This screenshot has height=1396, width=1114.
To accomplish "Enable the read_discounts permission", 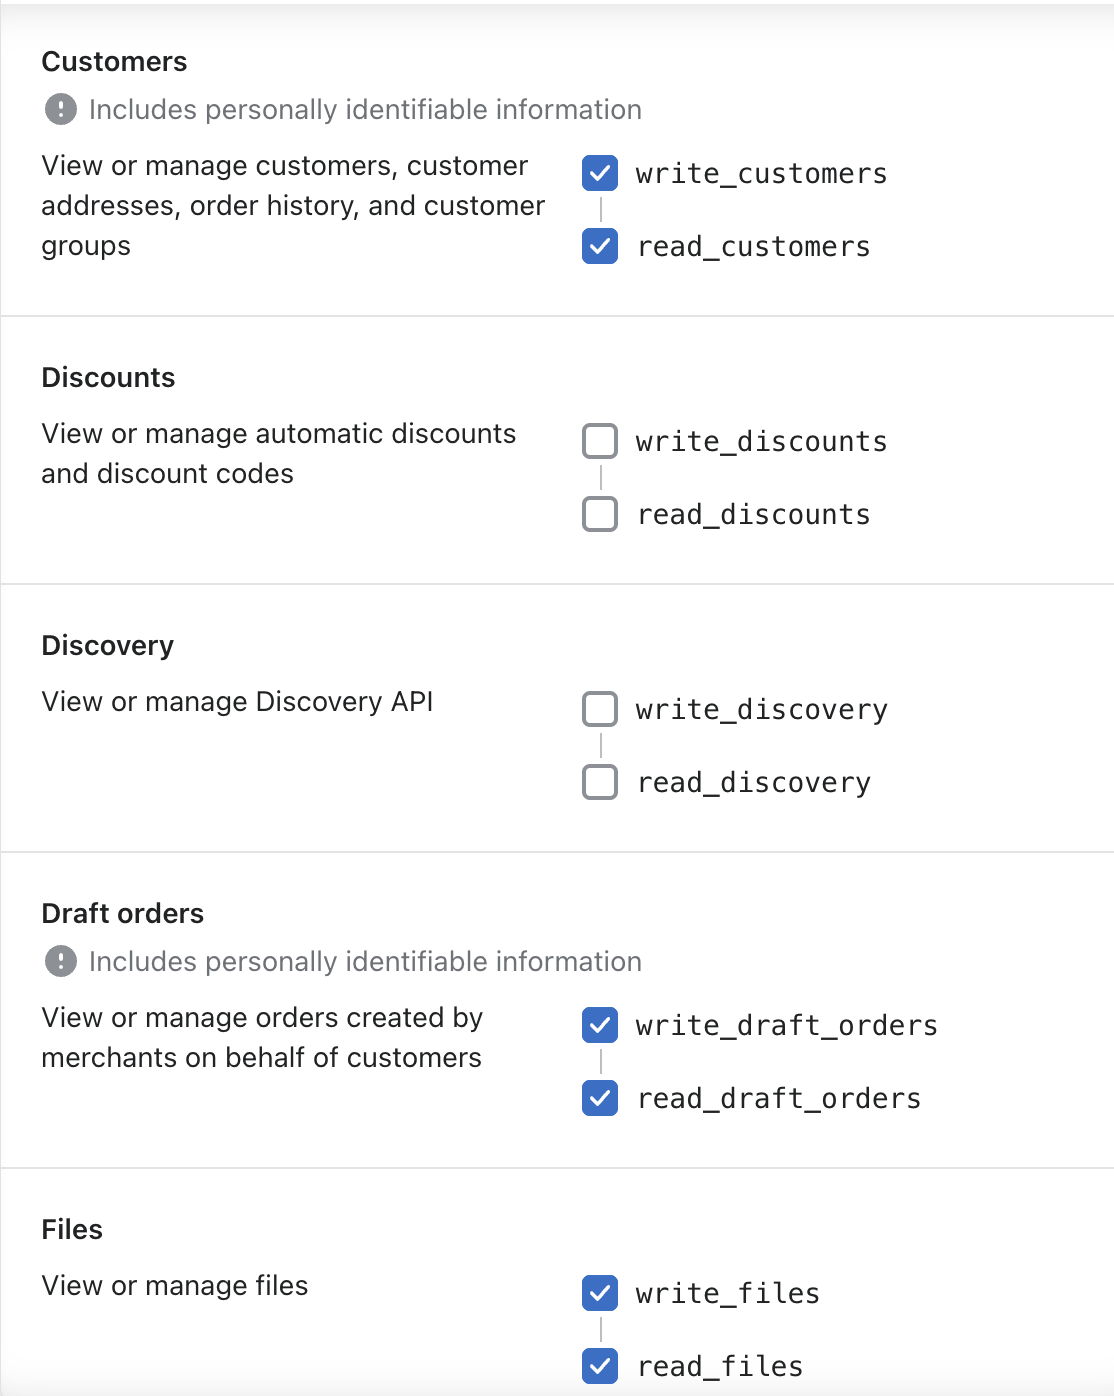I will coord(600,514).
